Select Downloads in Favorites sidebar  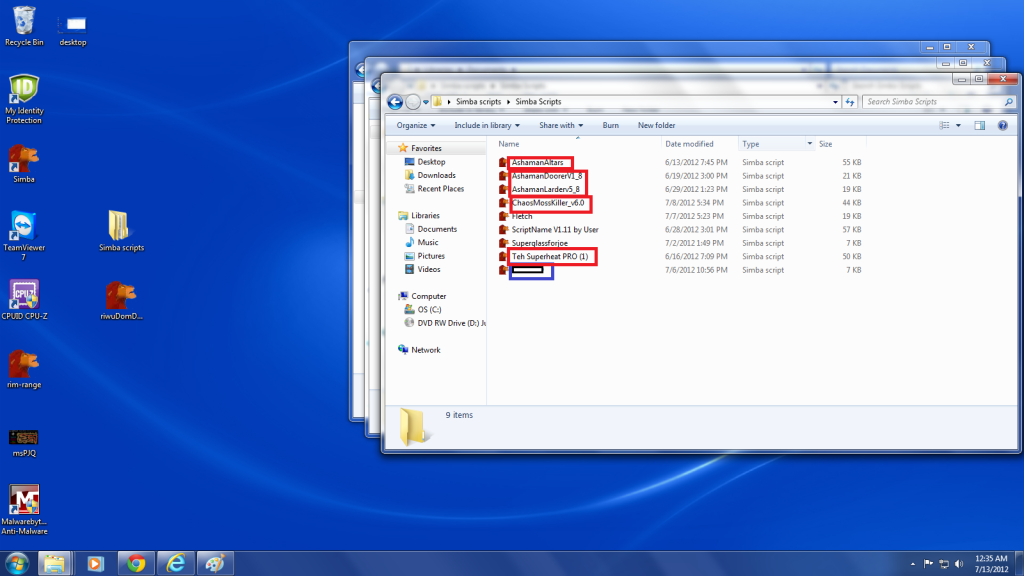(436, 175)
